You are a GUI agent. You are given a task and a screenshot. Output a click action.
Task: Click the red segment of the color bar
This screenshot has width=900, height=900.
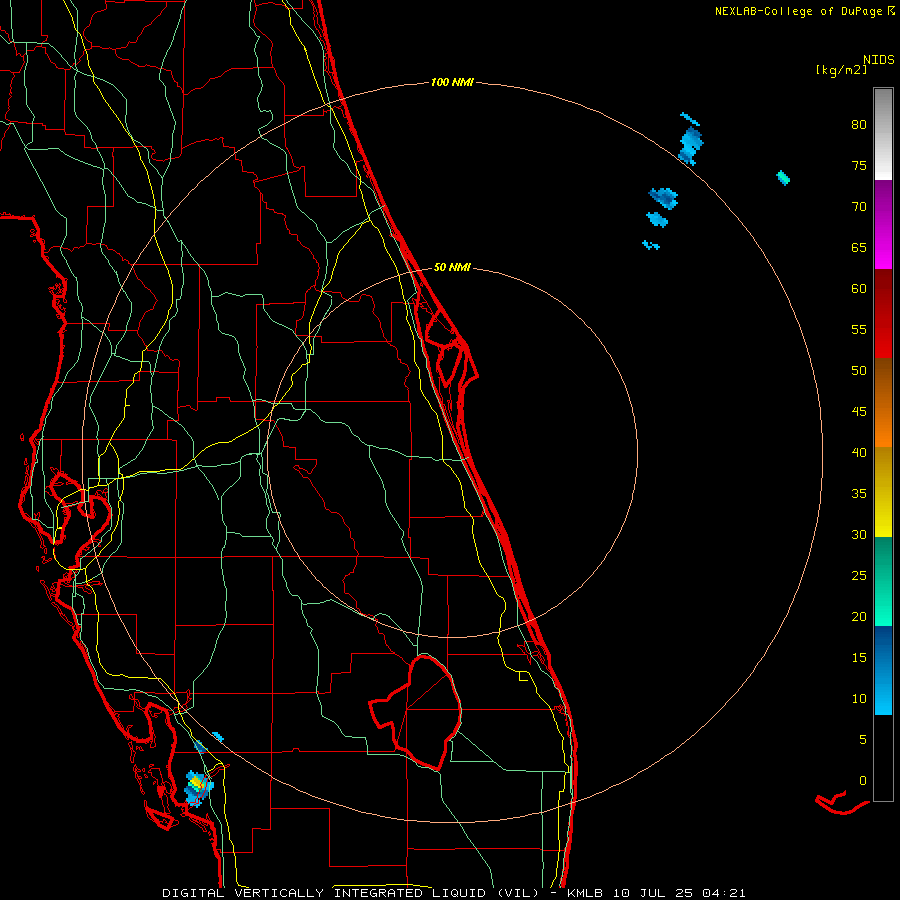883,314
